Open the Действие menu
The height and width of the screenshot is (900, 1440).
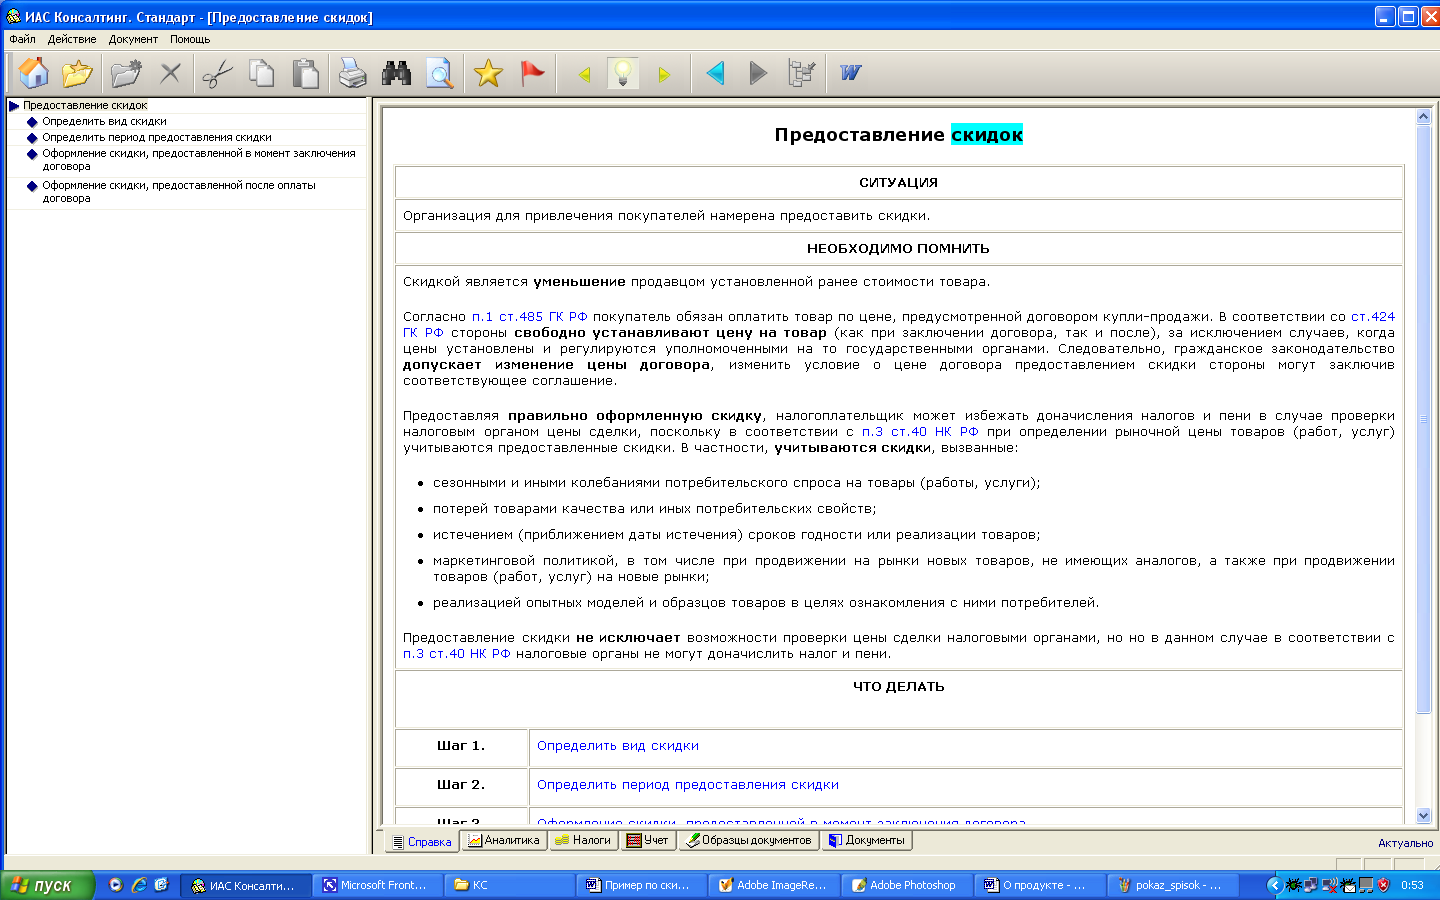72,39
